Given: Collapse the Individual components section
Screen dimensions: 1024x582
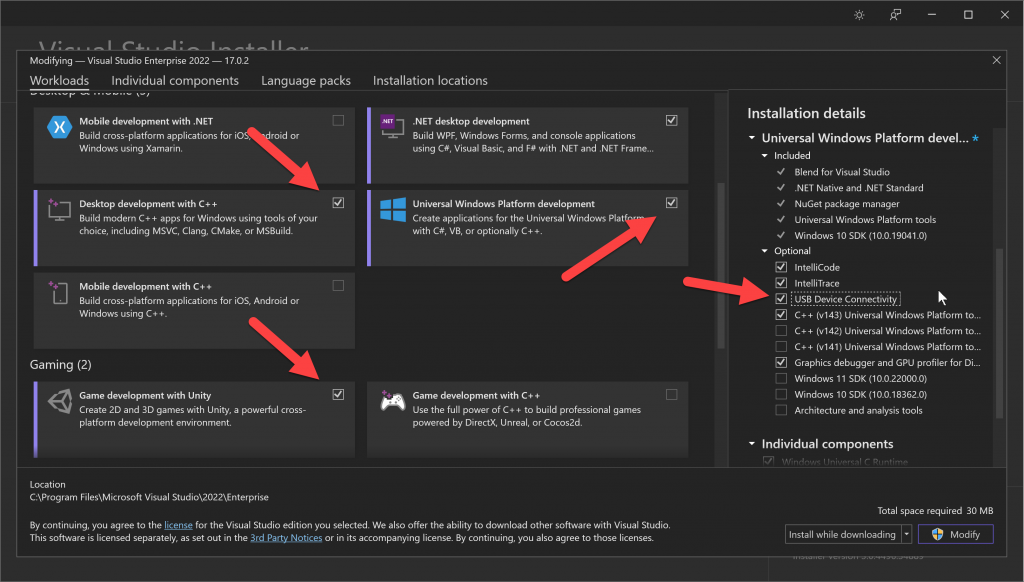Looking at the screenshot, I should (752, 444).
